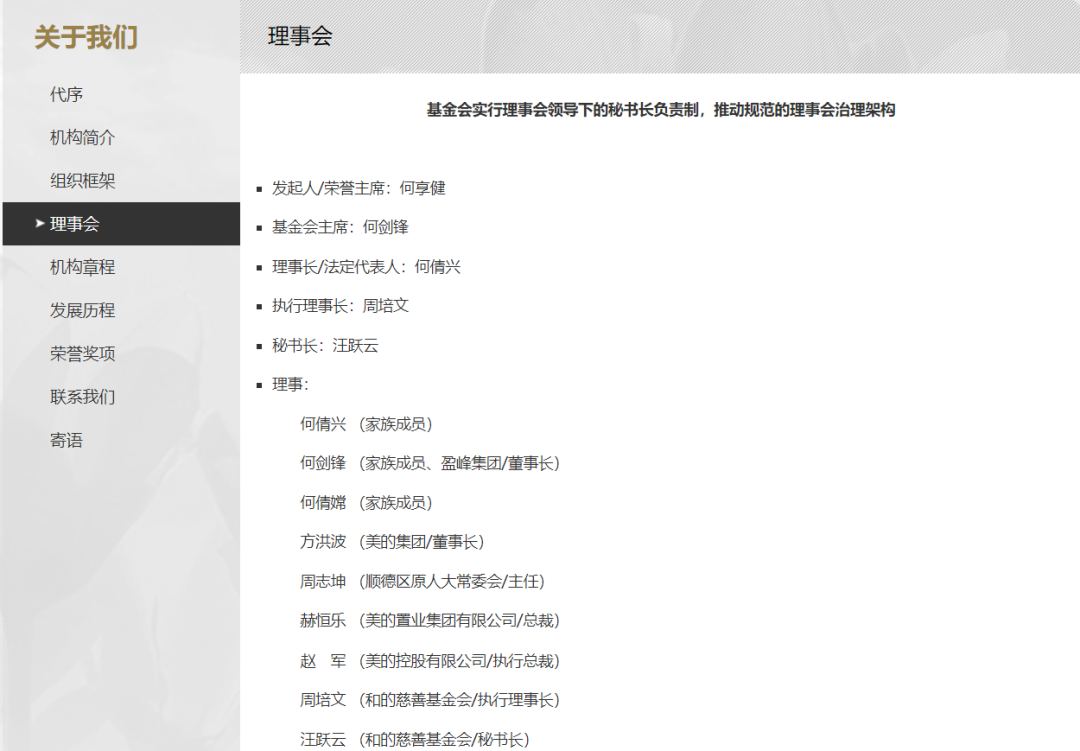This screenshot has width=1080, height=751.
Task: Open the 寄语 sidebar item
Action: click(x=66, y=441)
